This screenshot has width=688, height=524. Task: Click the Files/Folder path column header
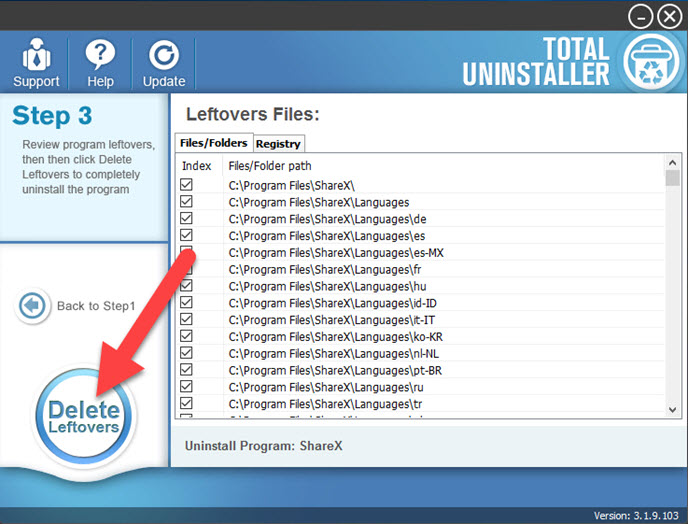pyautogui.click(x=270, y=166)
